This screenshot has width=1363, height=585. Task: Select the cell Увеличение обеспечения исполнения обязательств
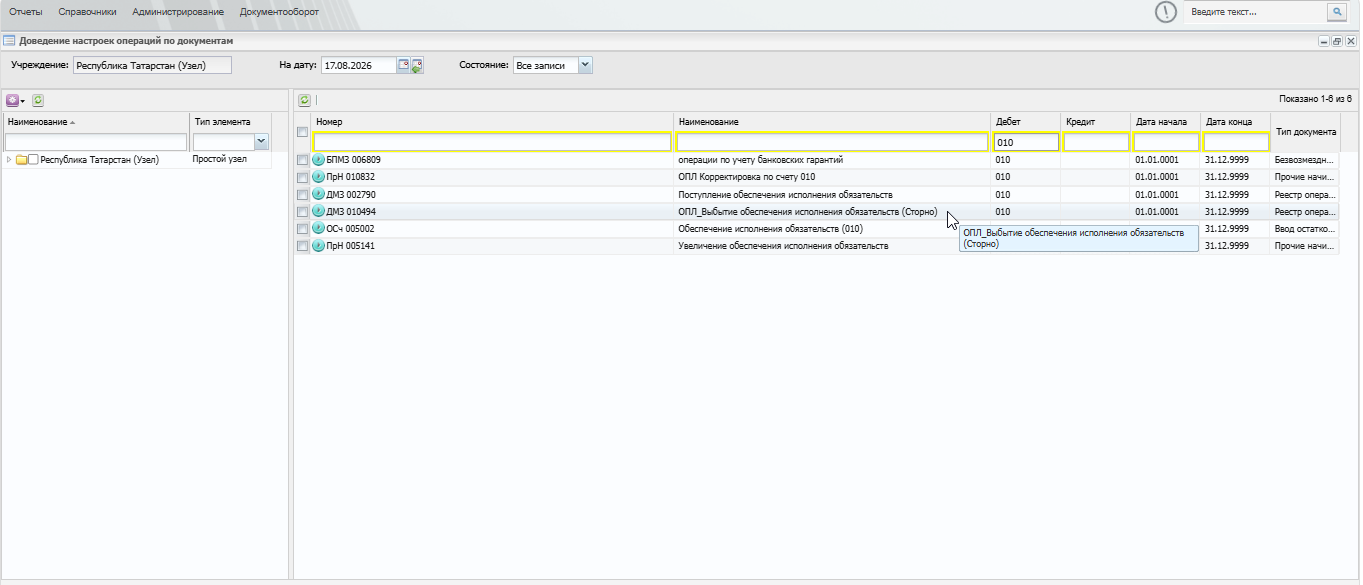point(833,245)
